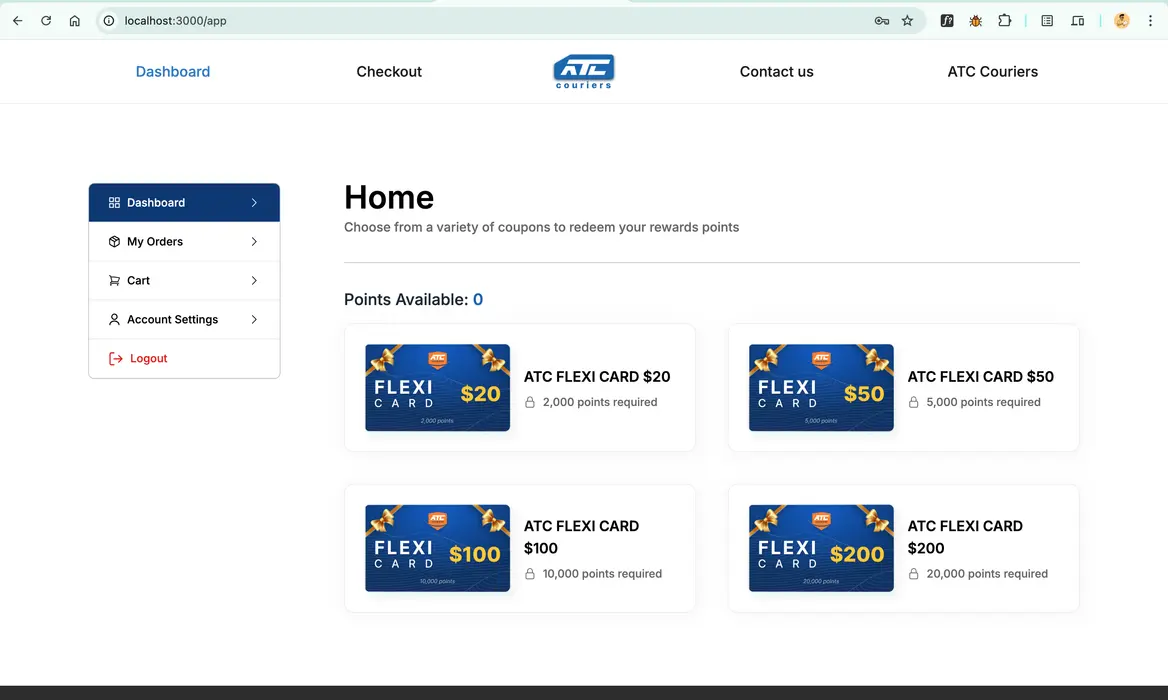This screenshot has width=1168, height=700.
Task: View site information icon in address bar
Action: (109, 21)
